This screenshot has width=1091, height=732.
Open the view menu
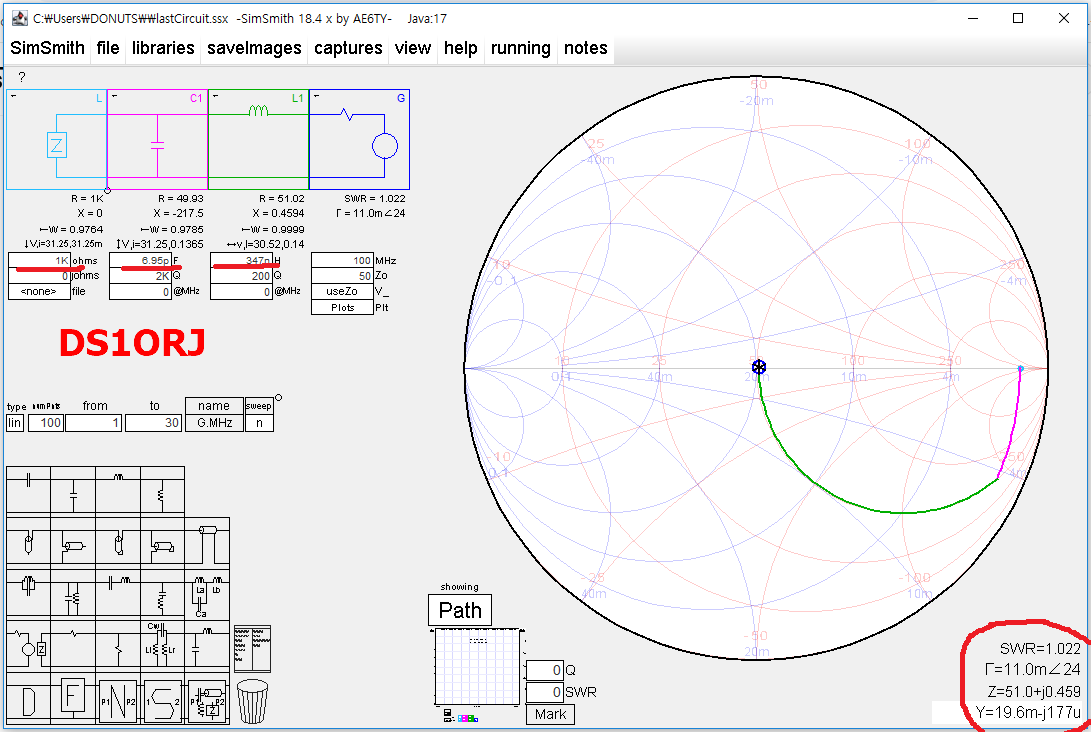point(413,48)
